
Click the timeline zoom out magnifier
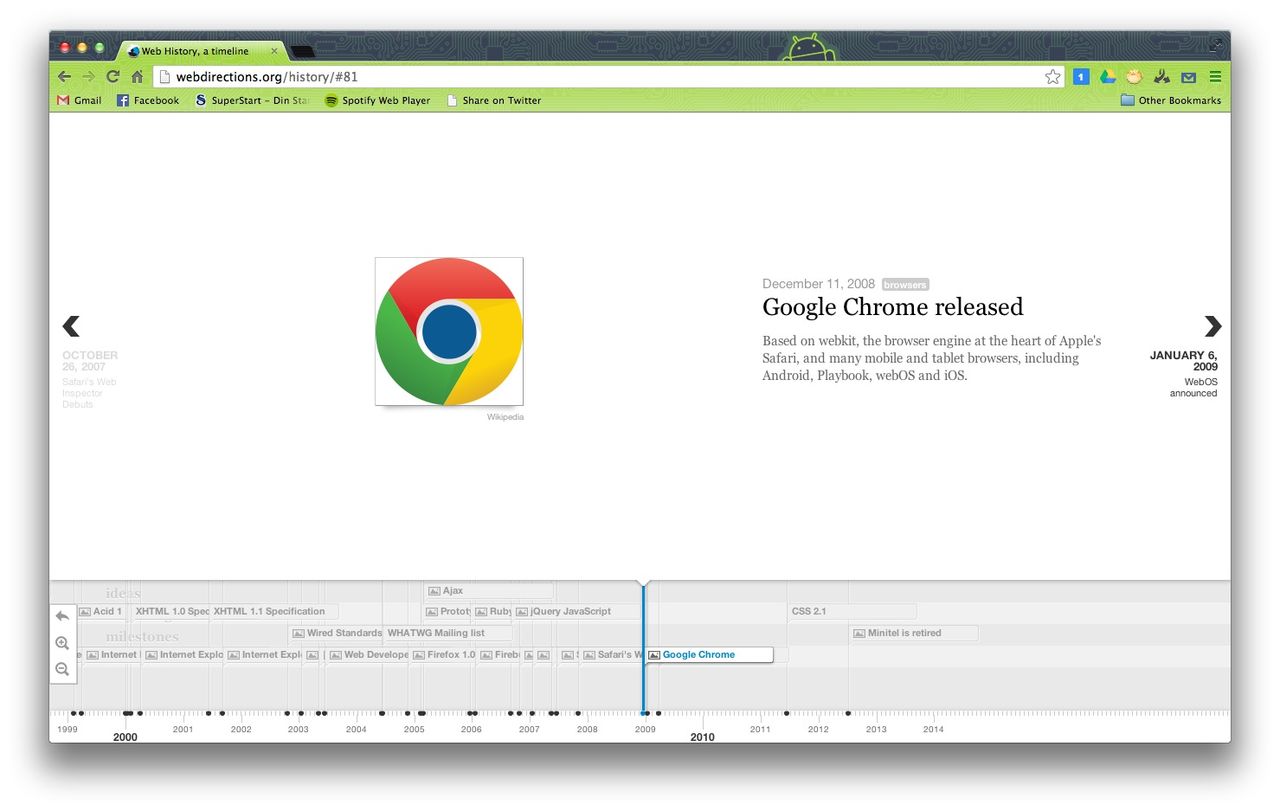point(62,669)
